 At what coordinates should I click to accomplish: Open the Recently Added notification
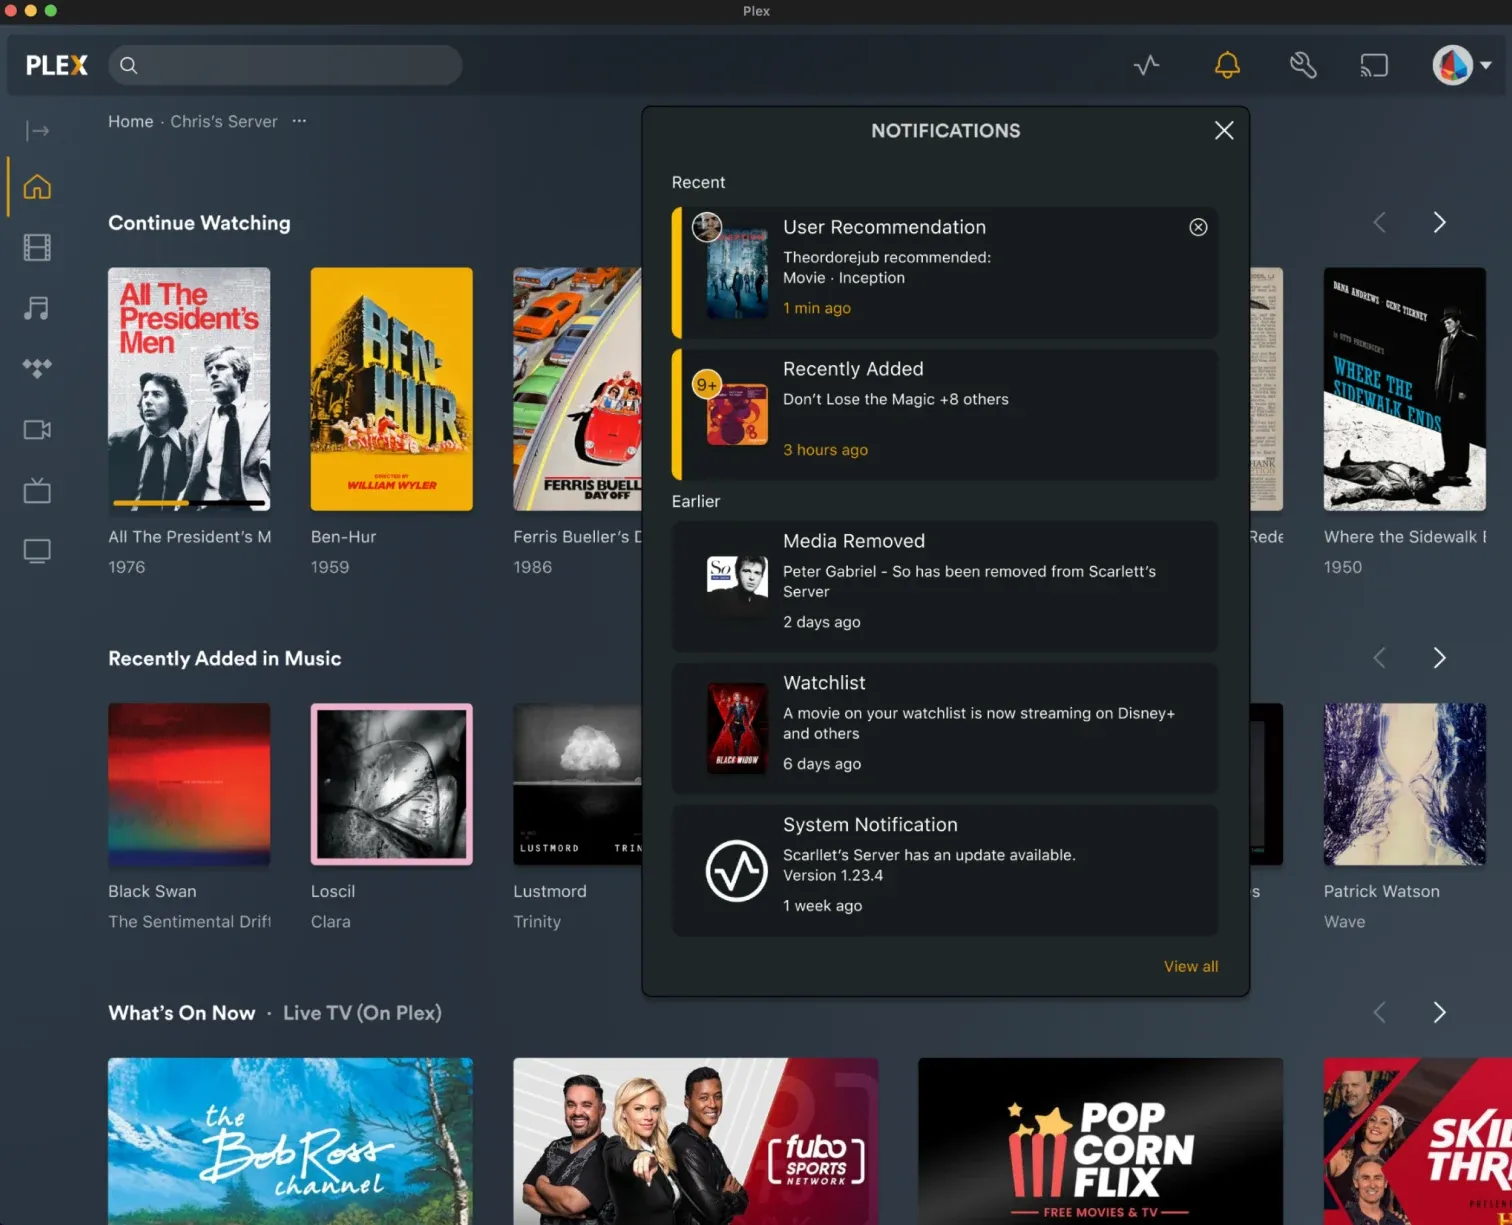point(945,415)
